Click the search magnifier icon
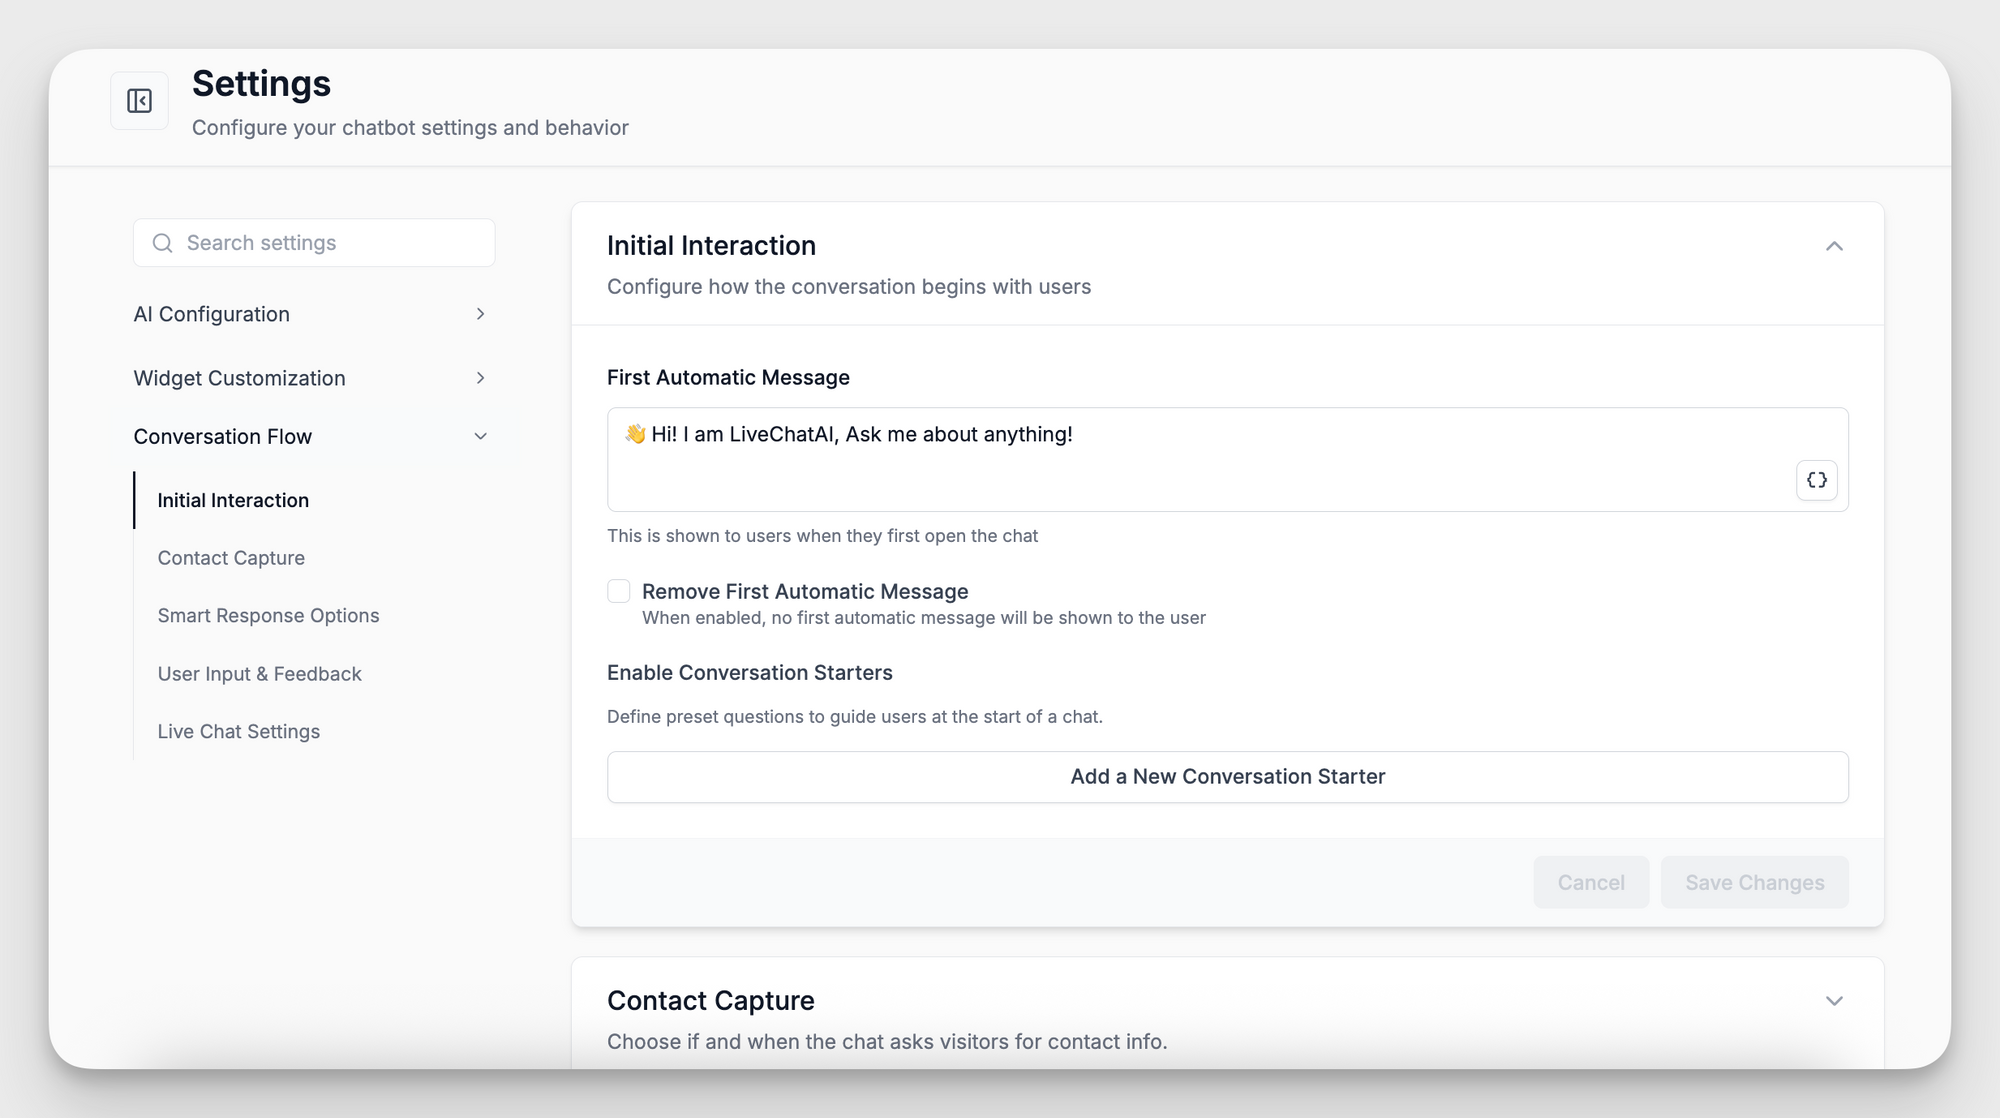 click(162, 243)
